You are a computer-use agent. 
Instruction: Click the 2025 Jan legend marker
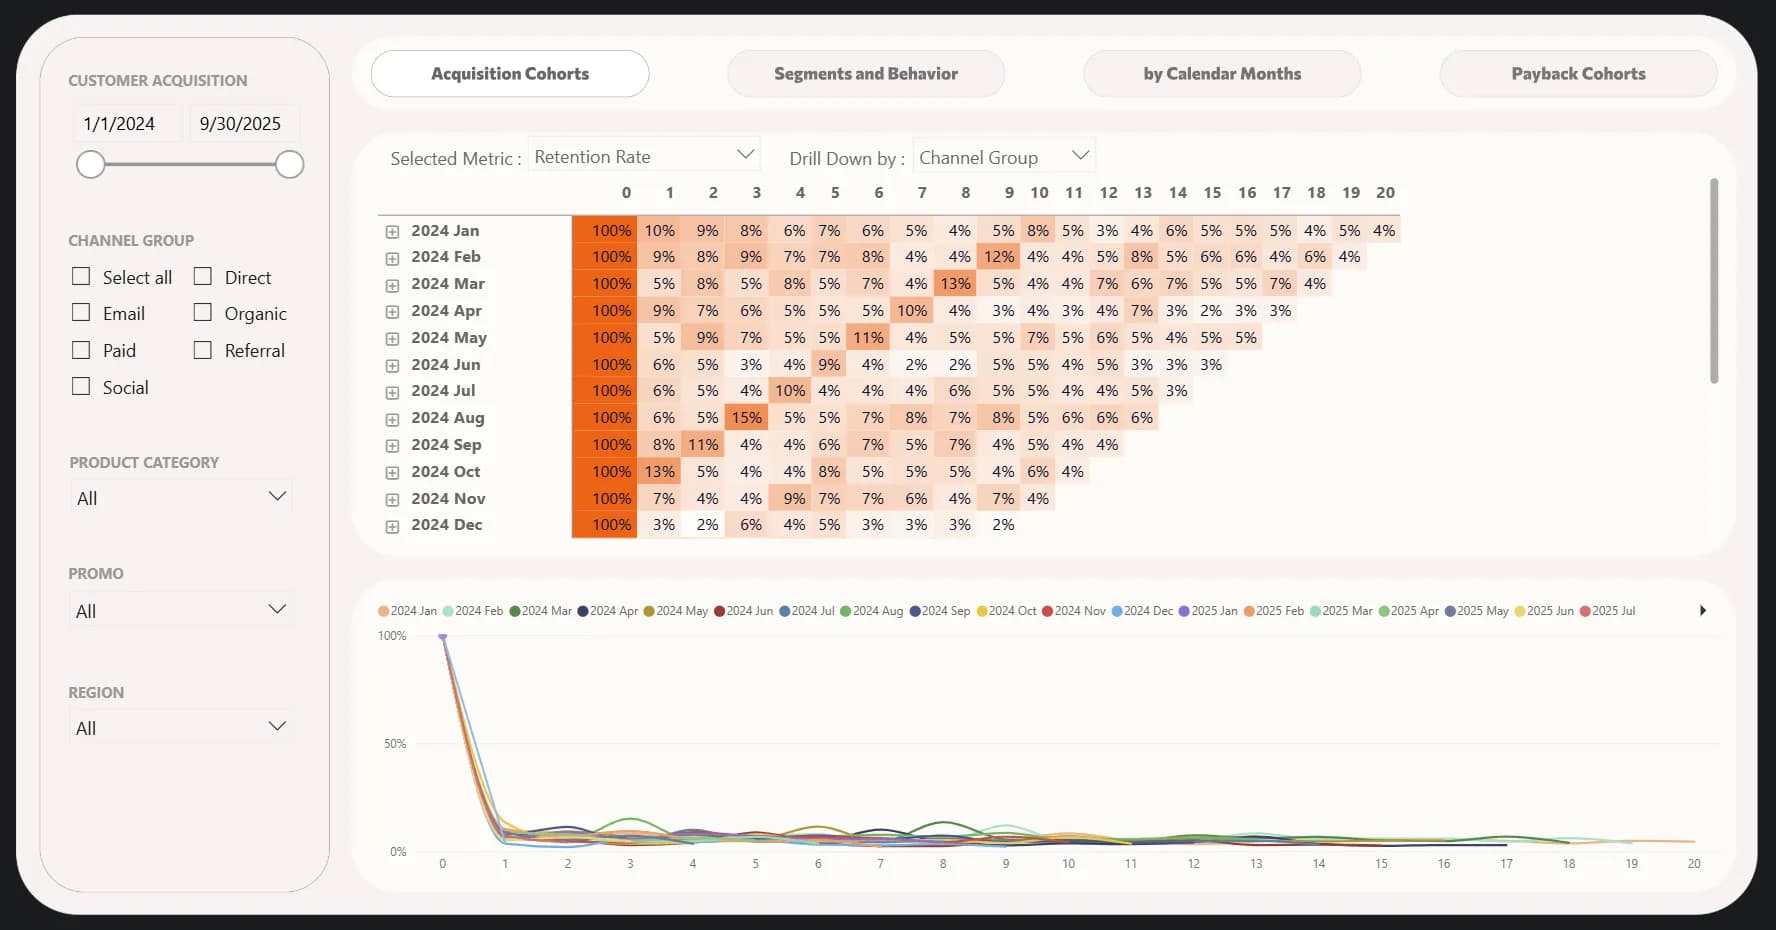coord(1184,611)
